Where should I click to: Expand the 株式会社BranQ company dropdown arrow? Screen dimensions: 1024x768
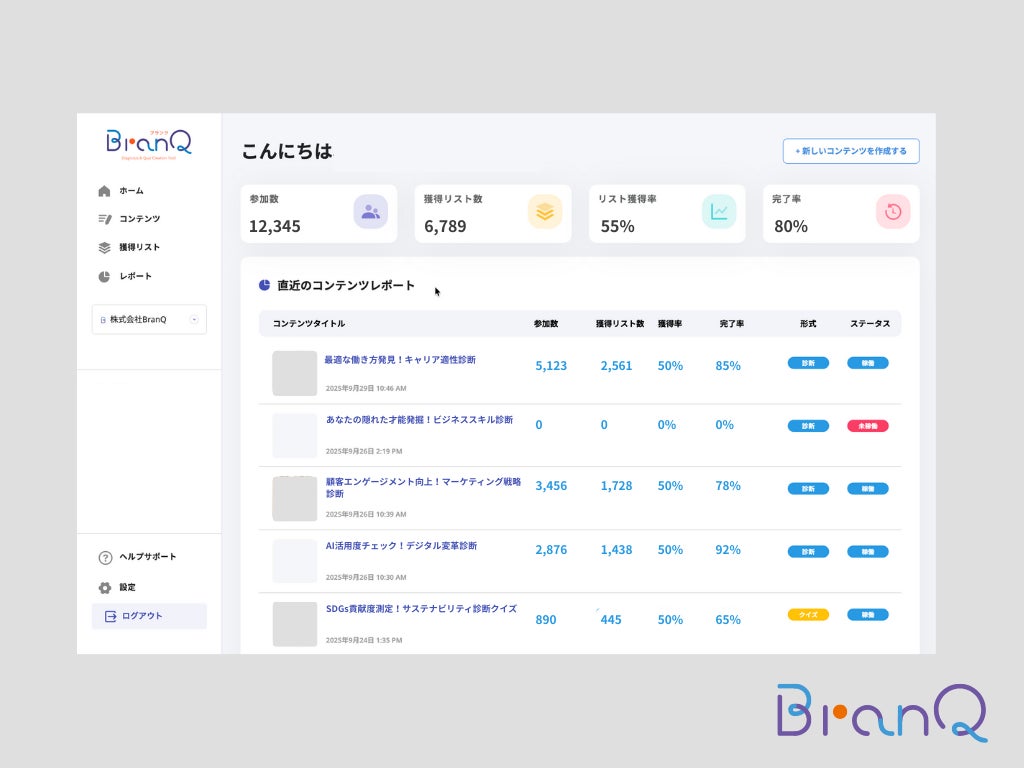194,319
